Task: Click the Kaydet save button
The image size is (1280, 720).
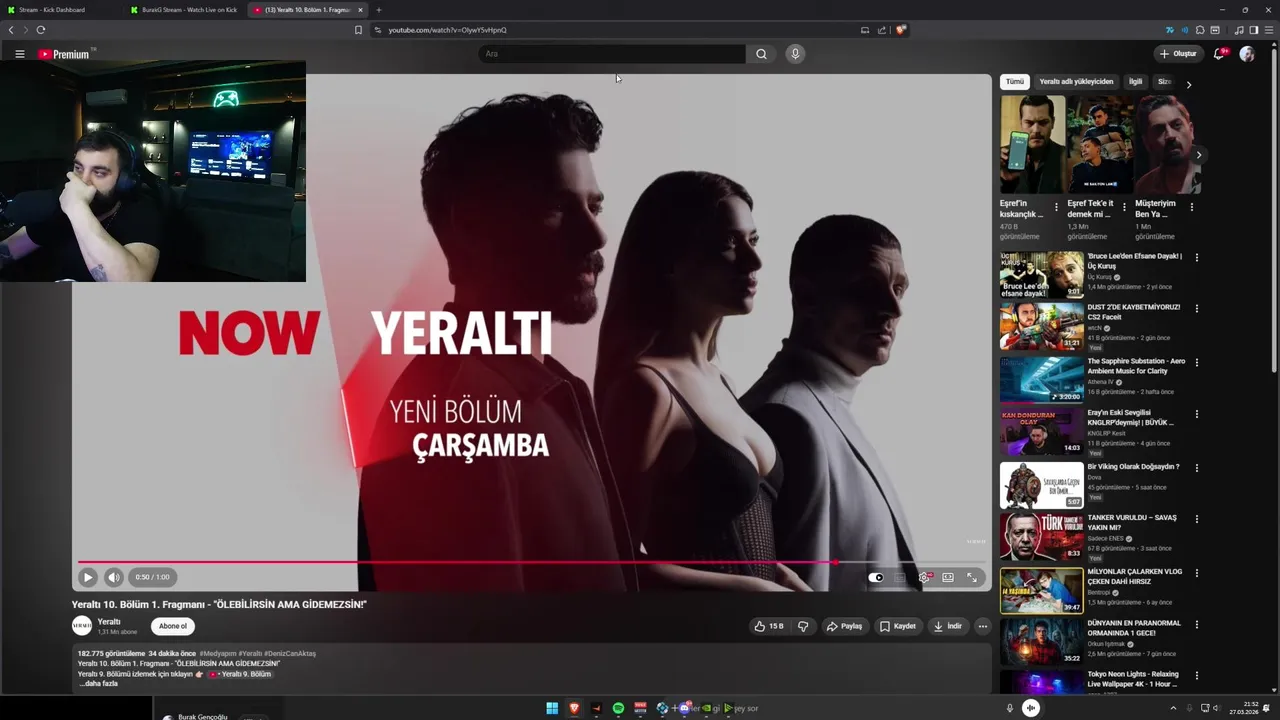Action: [x=897, y=626]
